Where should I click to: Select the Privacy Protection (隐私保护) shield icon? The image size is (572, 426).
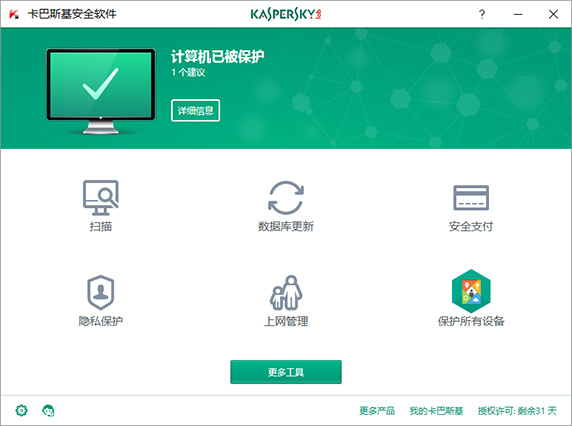[x=101, y=293]
